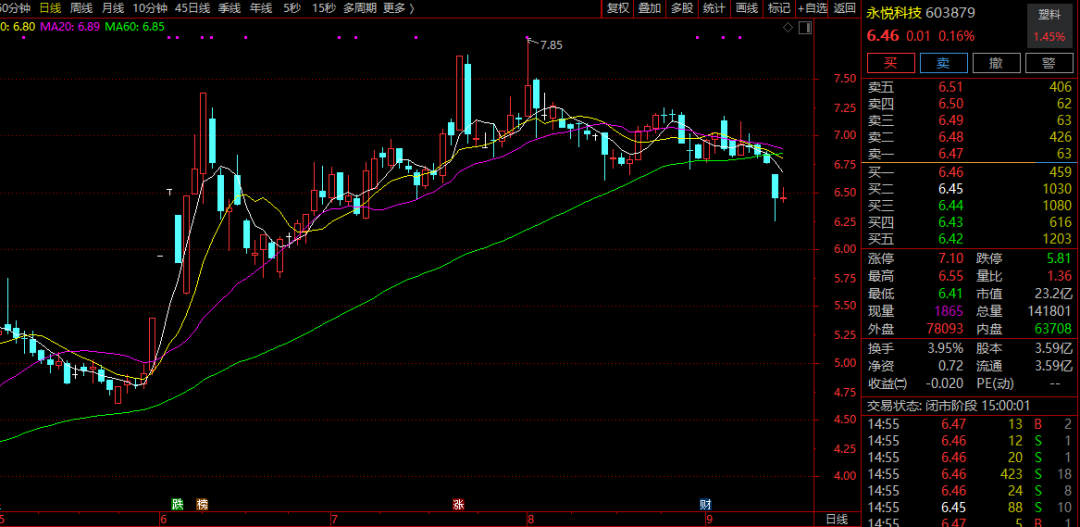Toggle 叠加 overlay mode
The width and height of the screenshot is (1080, 527).
tap(650, 8)
